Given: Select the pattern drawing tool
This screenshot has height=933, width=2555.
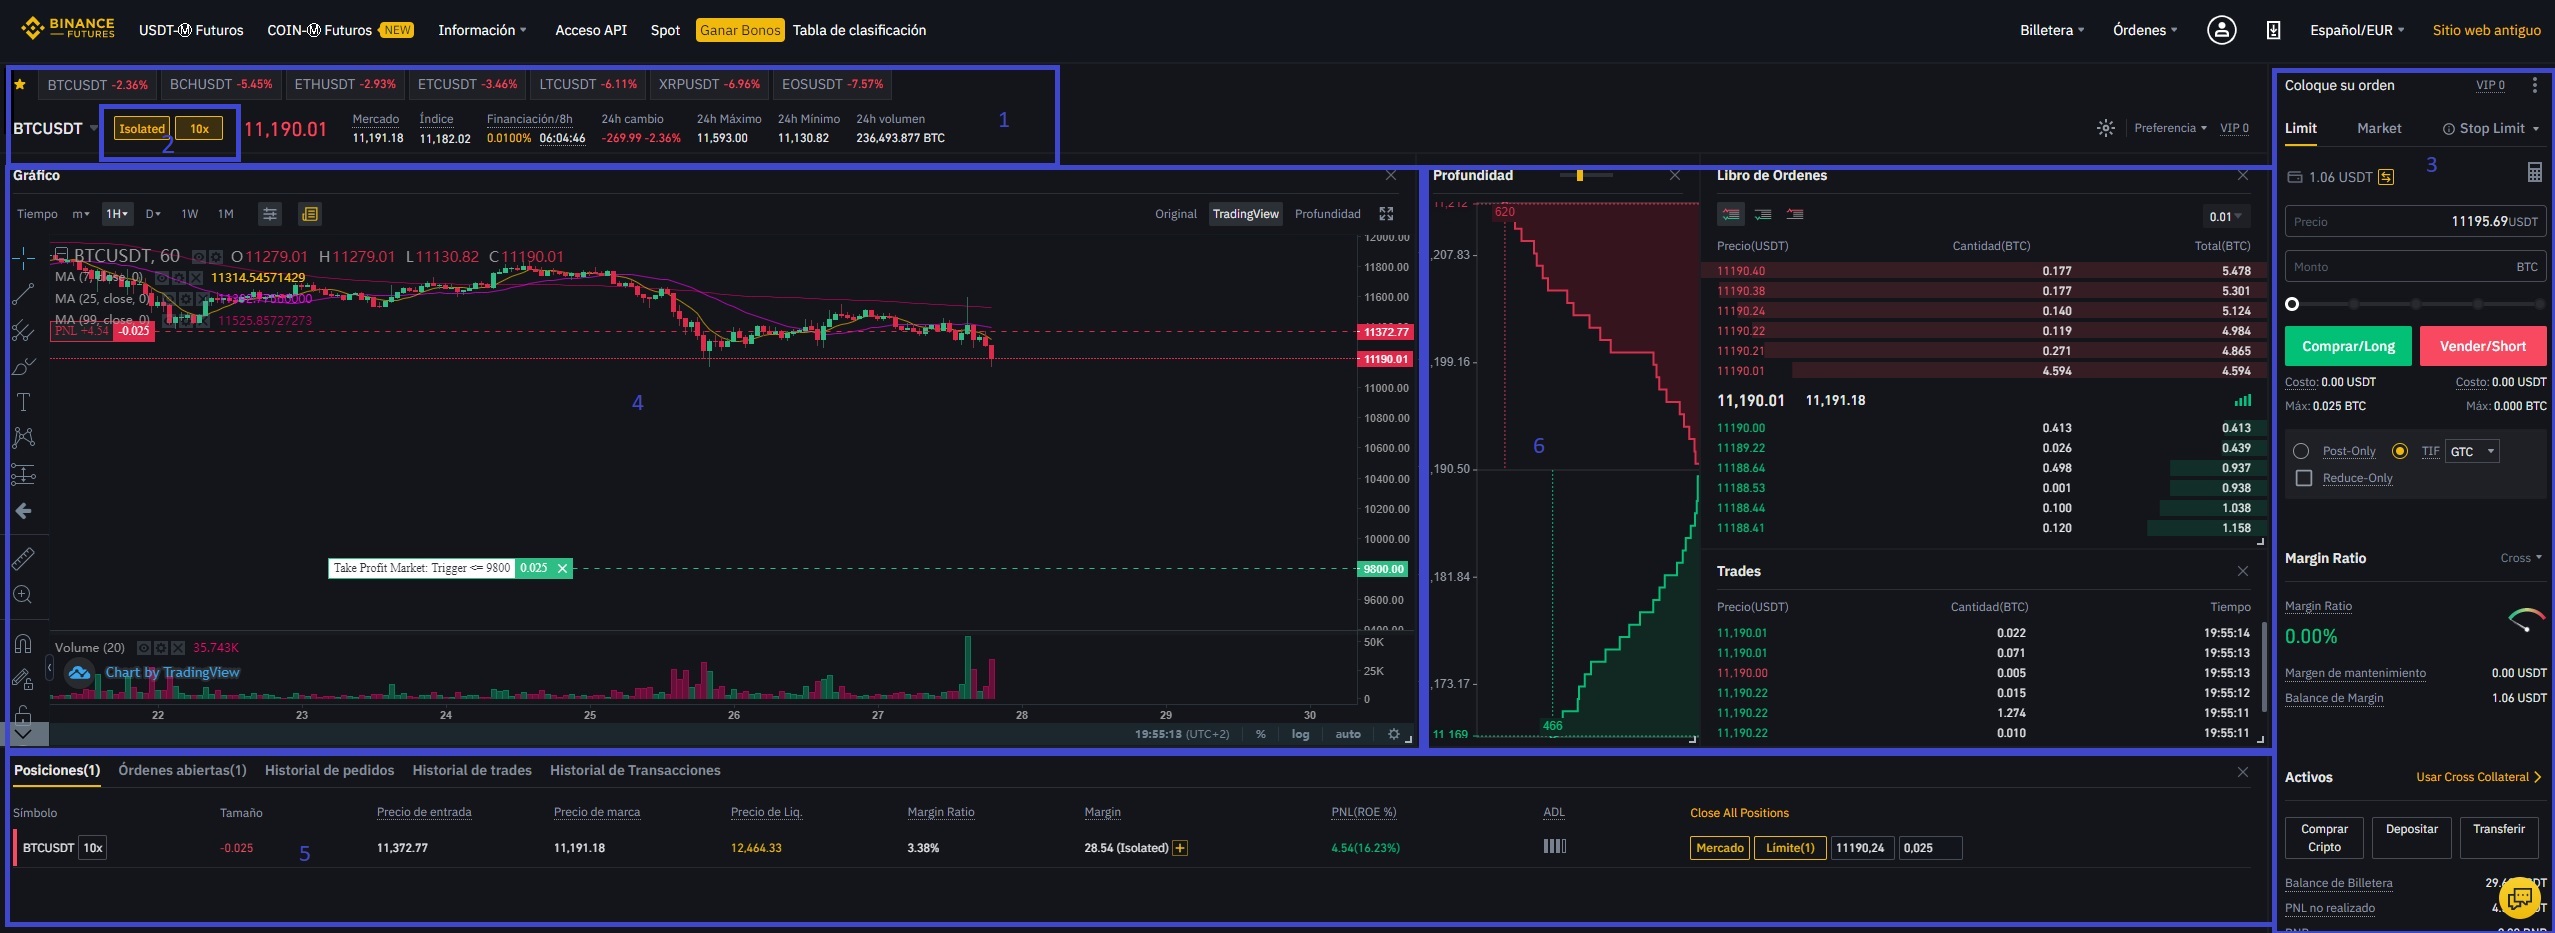Looking at the screenshot, I should tap(23, 437).
